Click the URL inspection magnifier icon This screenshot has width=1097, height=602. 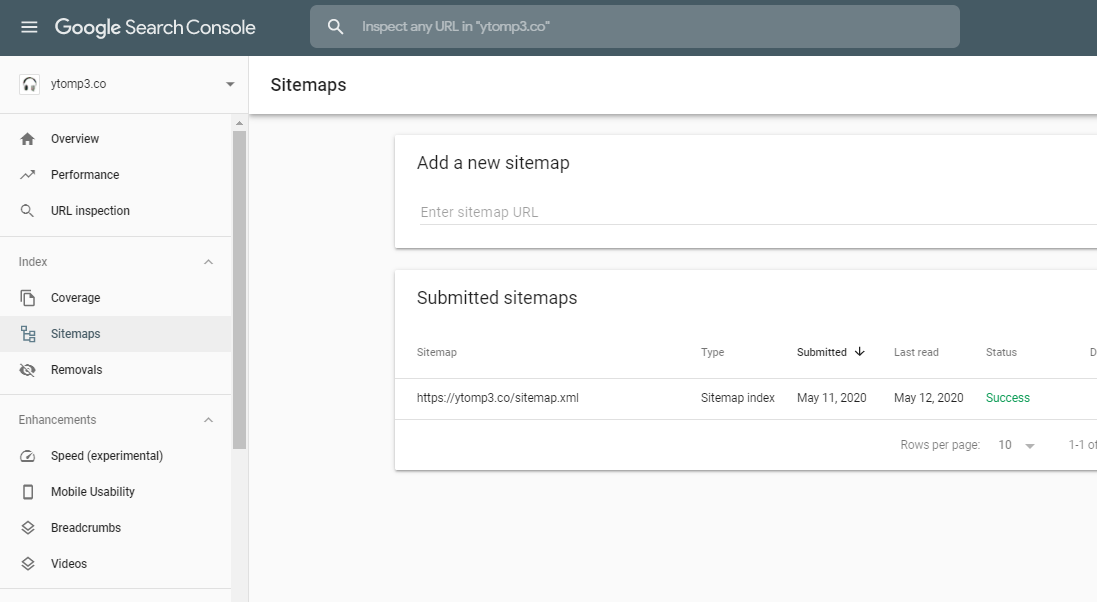27,211
